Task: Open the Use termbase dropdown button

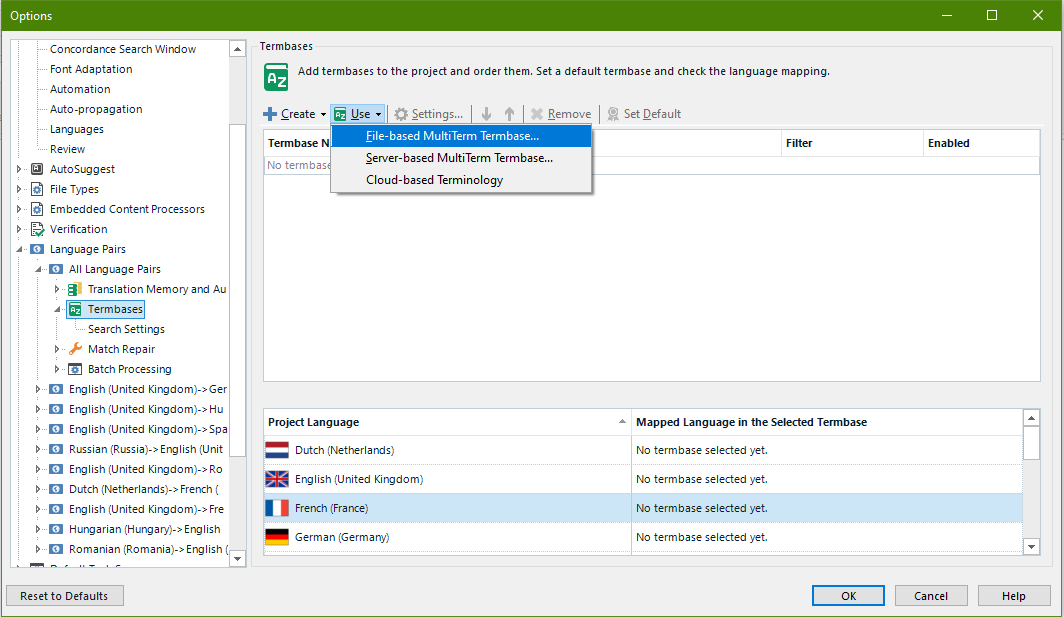Action: tap(358, 114)
